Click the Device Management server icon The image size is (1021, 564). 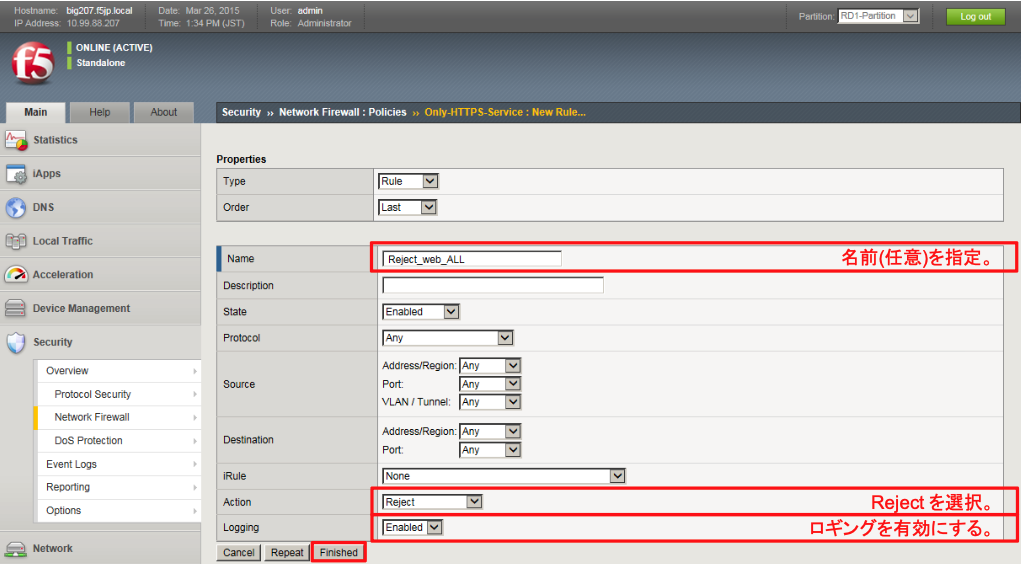click(16, 308)
